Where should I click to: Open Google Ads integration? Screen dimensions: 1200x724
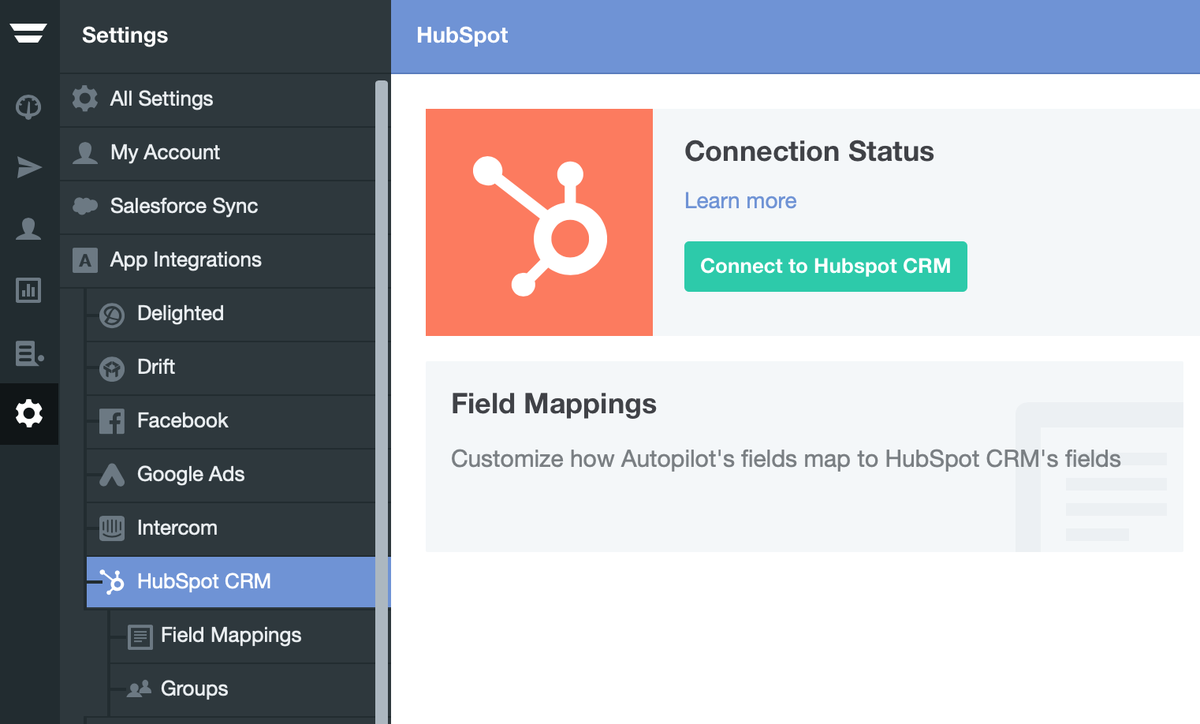coord(190,475)
